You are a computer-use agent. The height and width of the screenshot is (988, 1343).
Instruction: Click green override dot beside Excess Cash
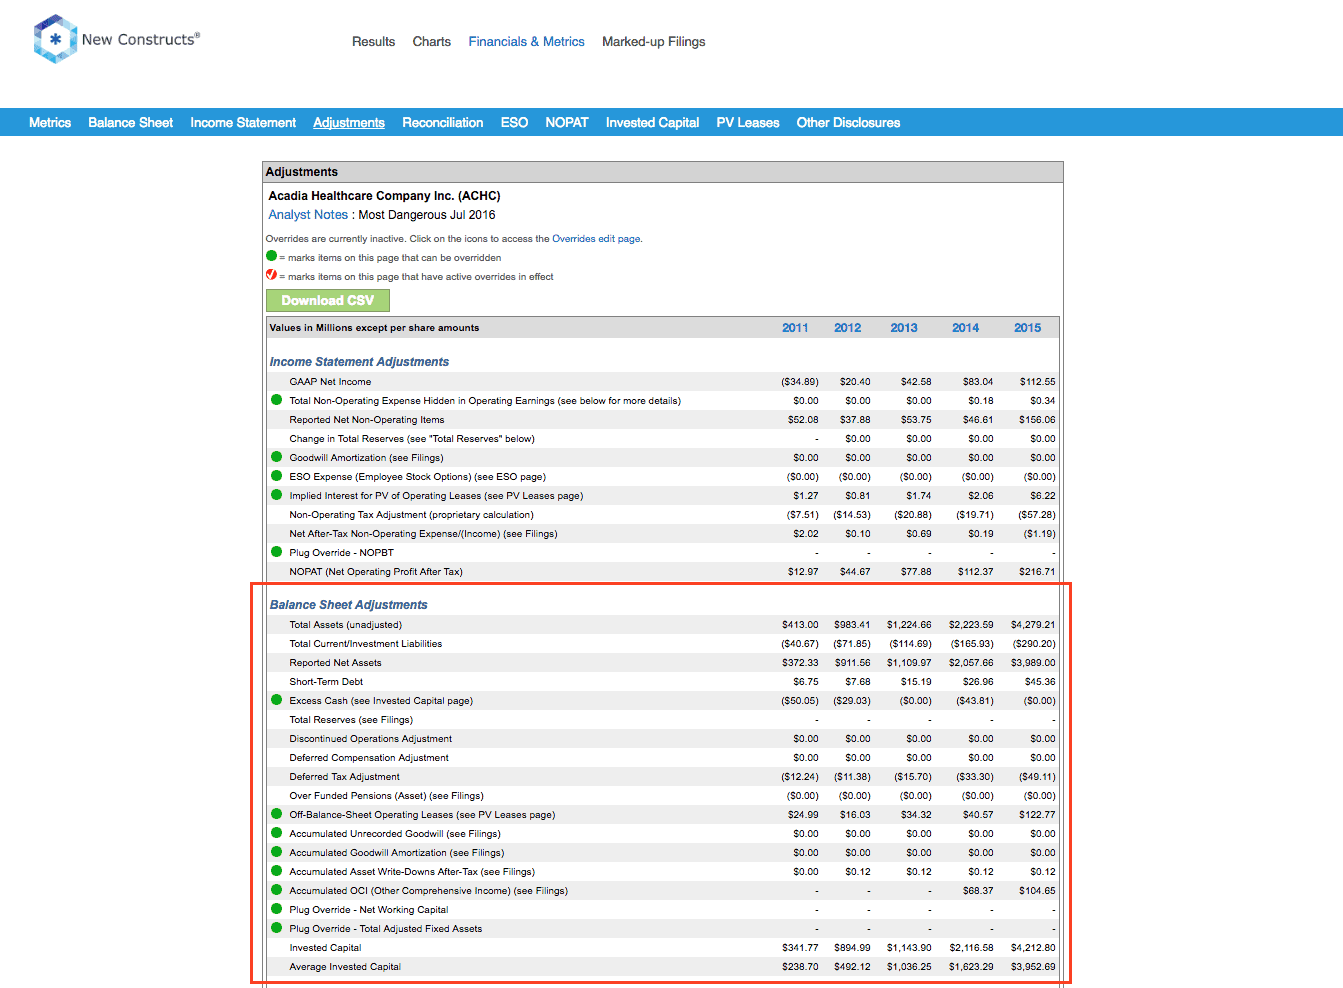[277, 700]
